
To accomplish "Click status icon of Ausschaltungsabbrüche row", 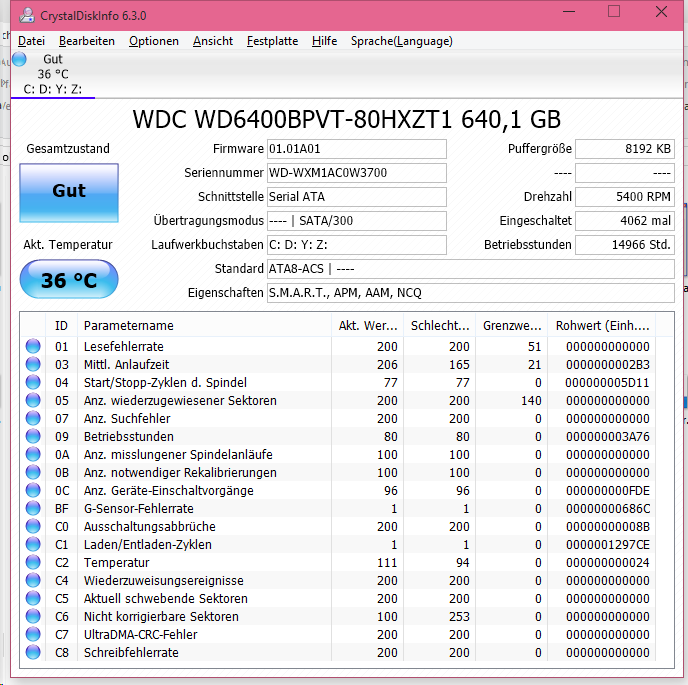I will [33, 526].
